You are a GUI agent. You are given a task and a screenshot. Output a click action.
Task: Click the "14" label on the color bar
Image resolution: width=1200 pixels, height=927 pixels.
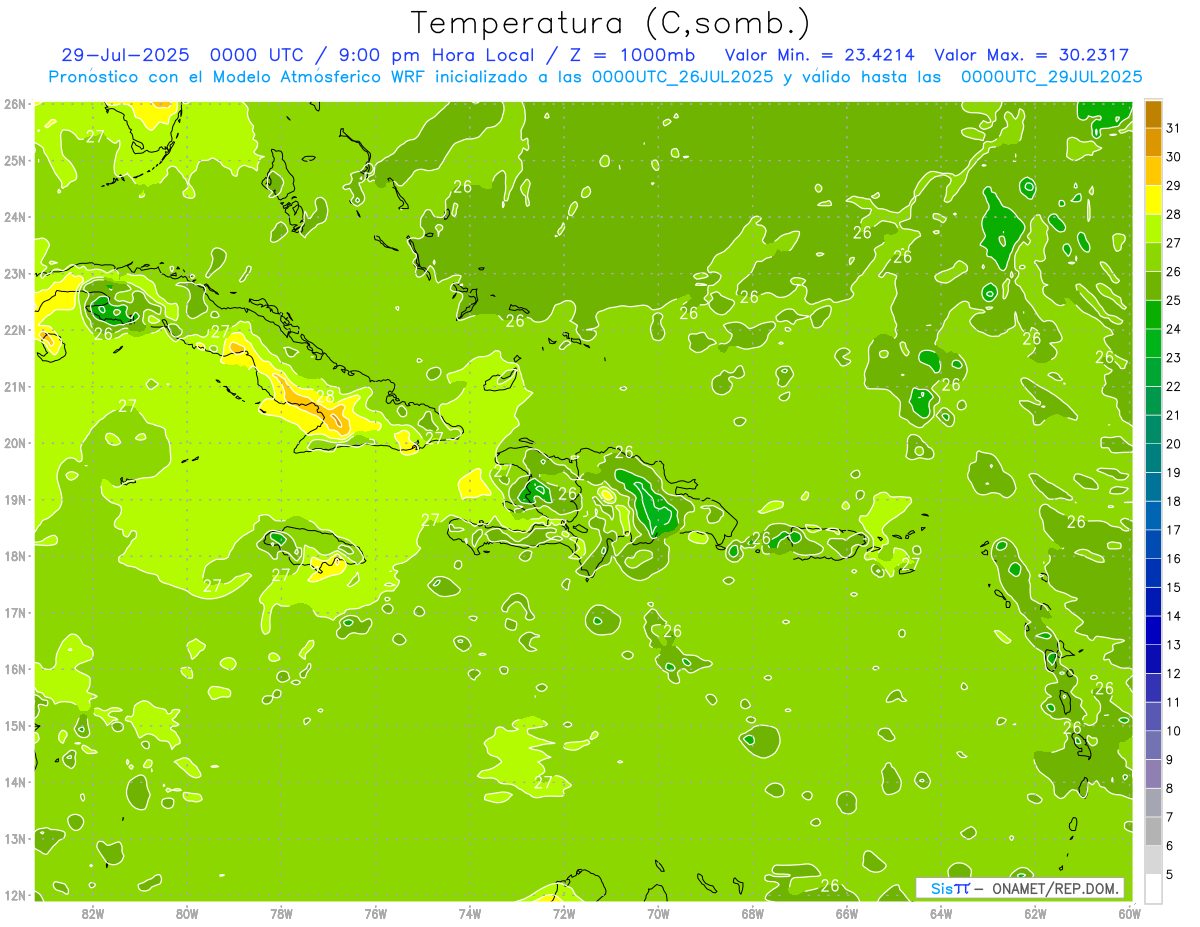point(1173,616)
